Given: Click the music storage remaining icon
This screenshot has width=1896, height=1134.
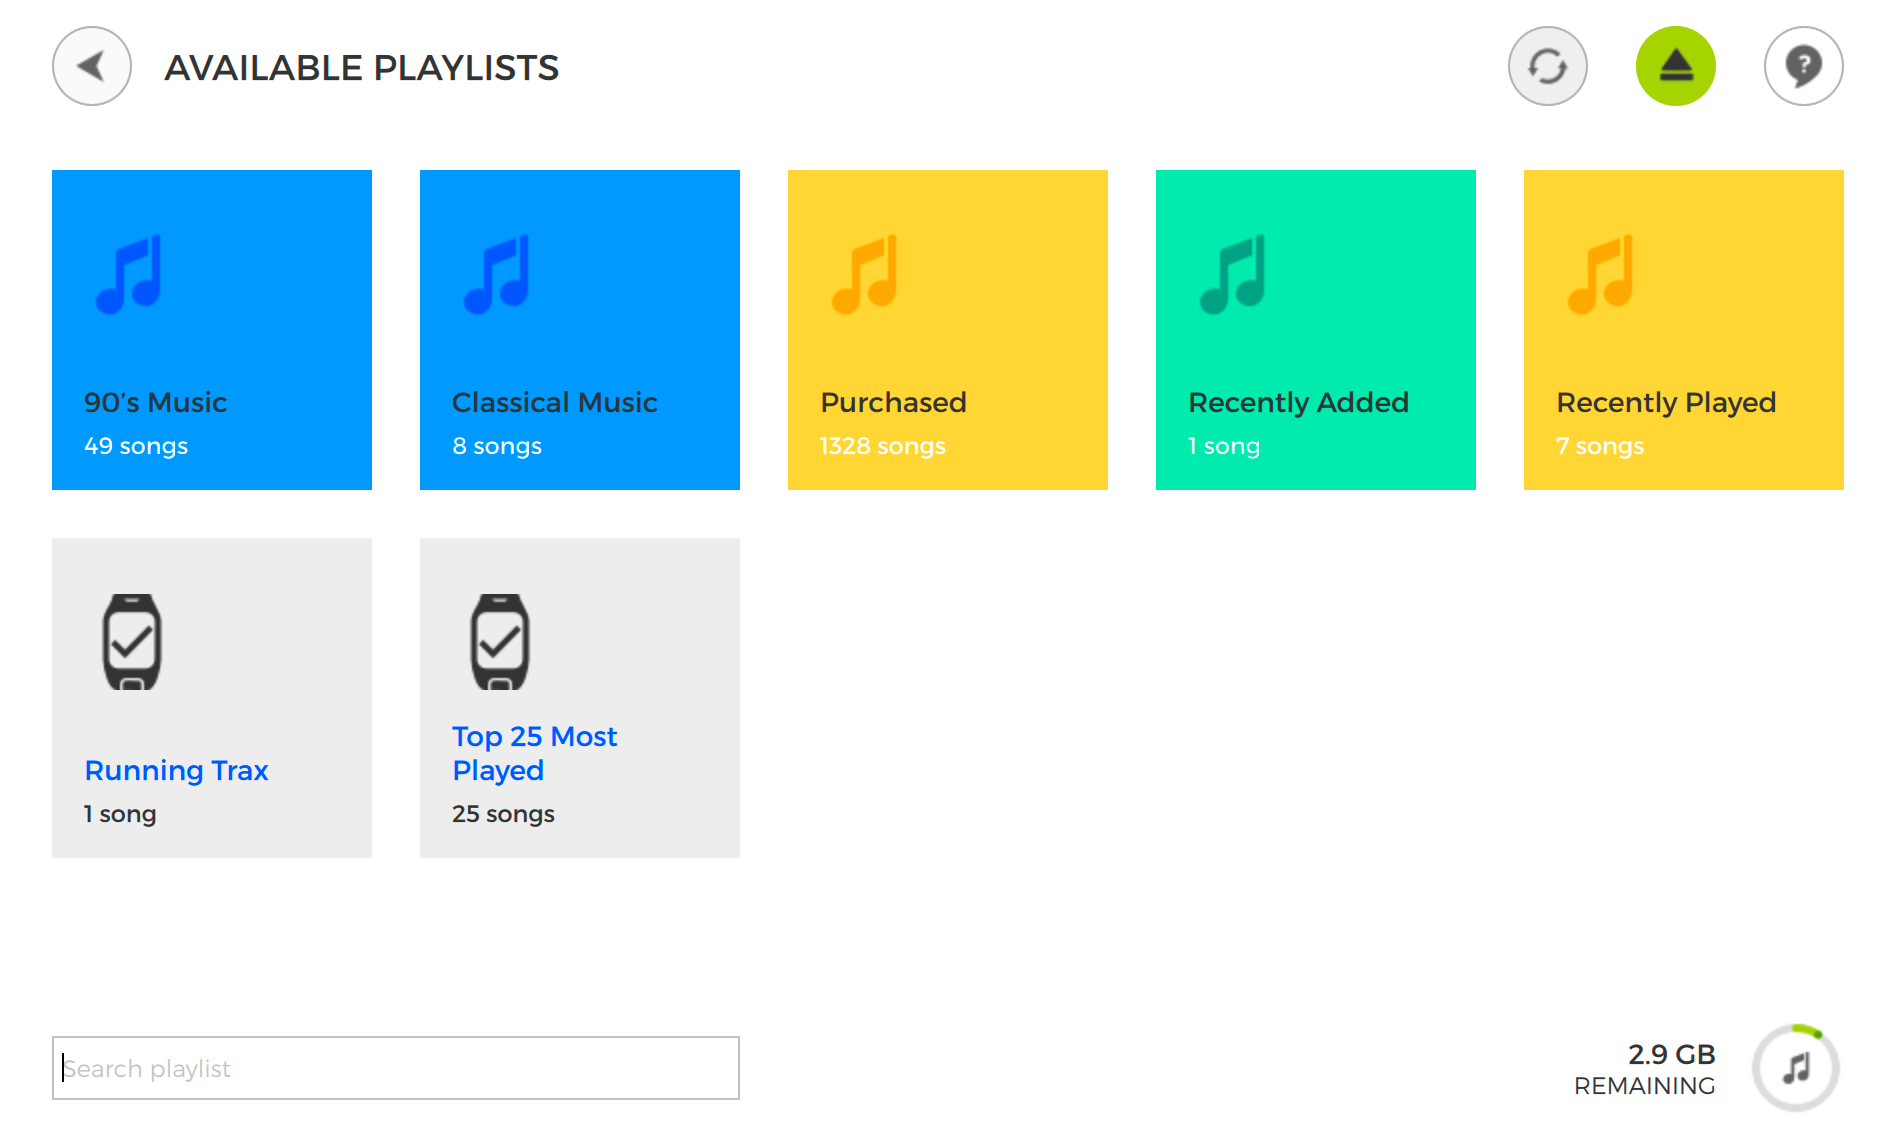Looking at the screenshot, I should tap(1796, 1068).
